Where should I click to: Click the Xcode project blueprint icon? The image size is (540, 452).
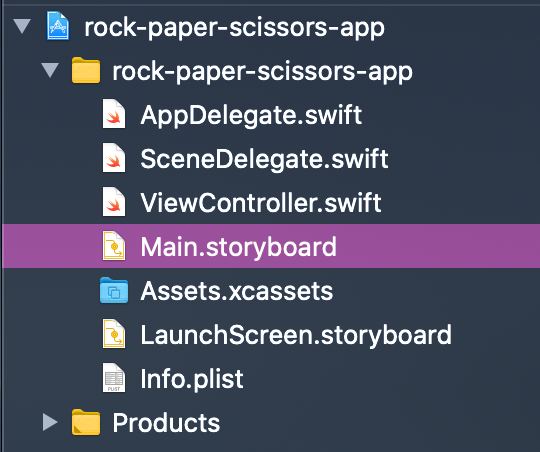[x=58, y=26]
